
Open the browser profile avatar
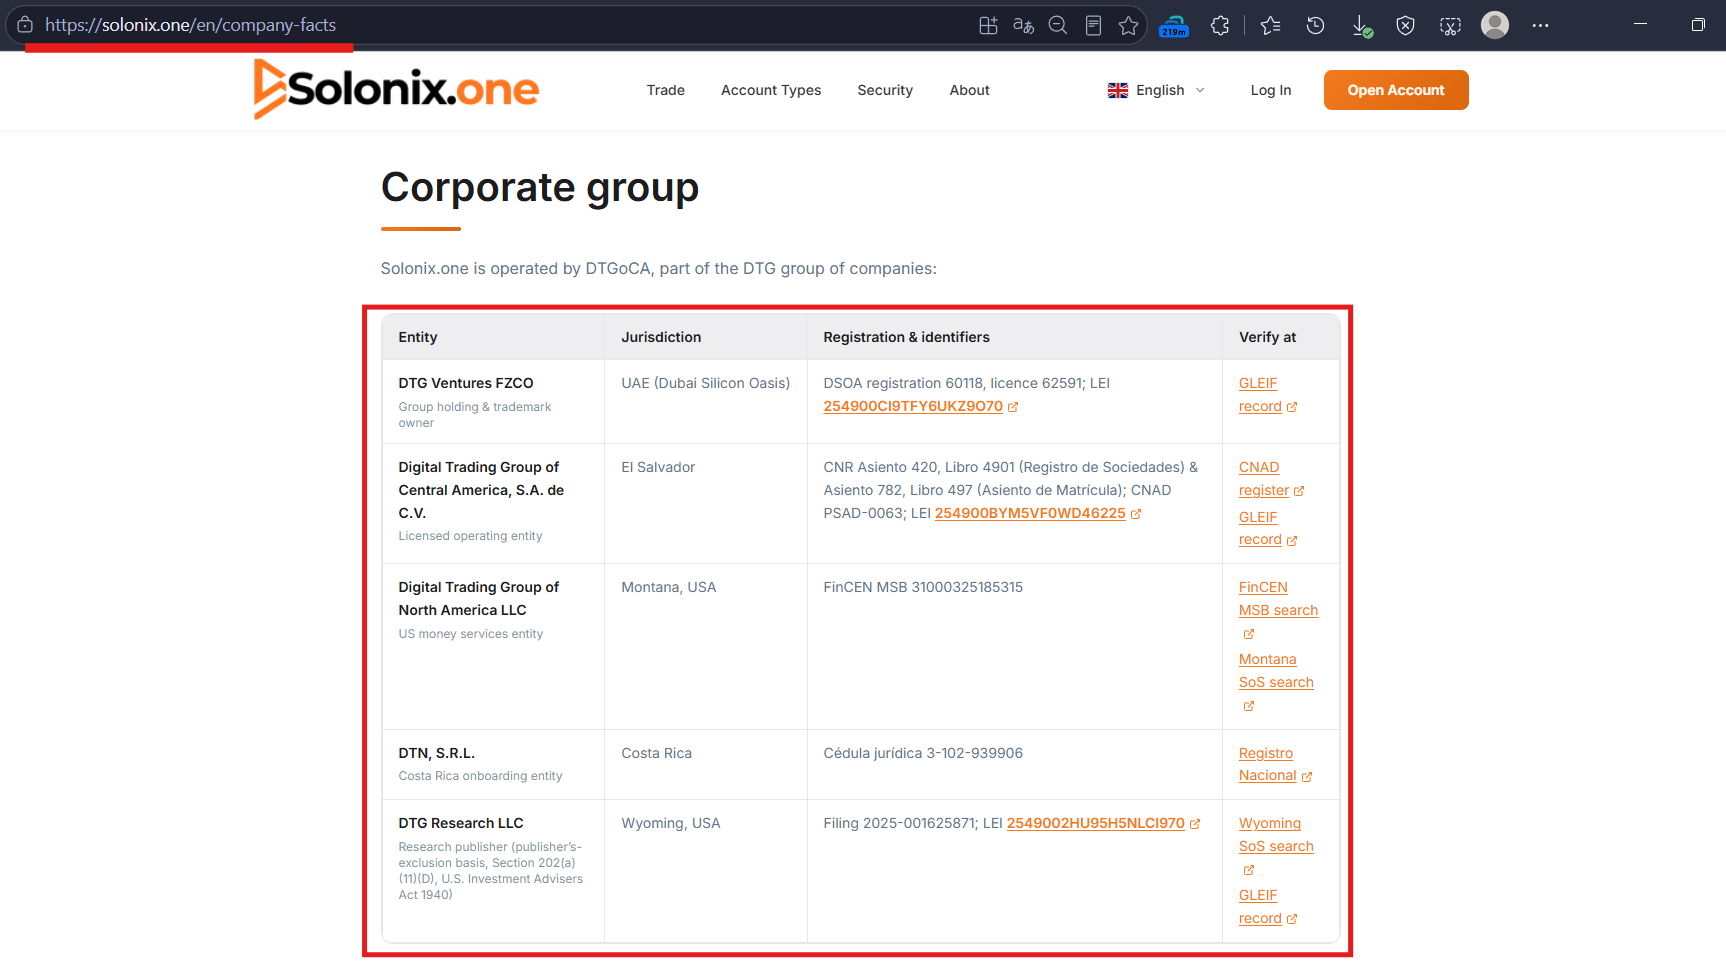coord(1495,25)
